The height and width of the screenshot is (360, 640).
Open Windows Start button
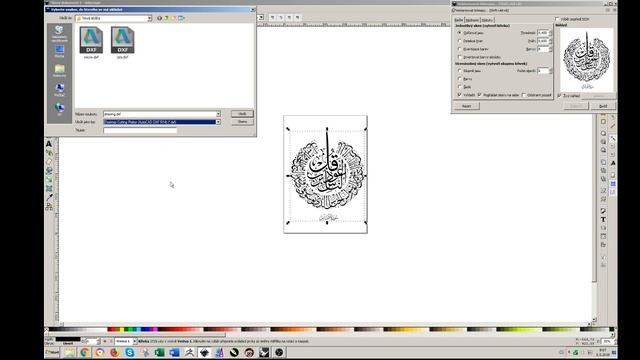pos(52,352)
